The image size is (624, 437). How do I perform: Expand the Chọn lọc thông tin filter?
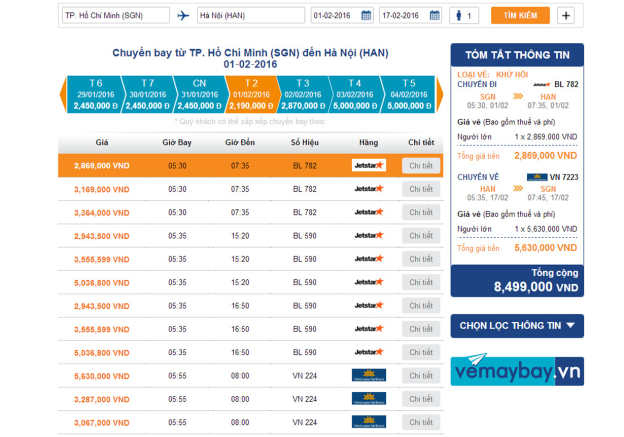click(515, 325)
